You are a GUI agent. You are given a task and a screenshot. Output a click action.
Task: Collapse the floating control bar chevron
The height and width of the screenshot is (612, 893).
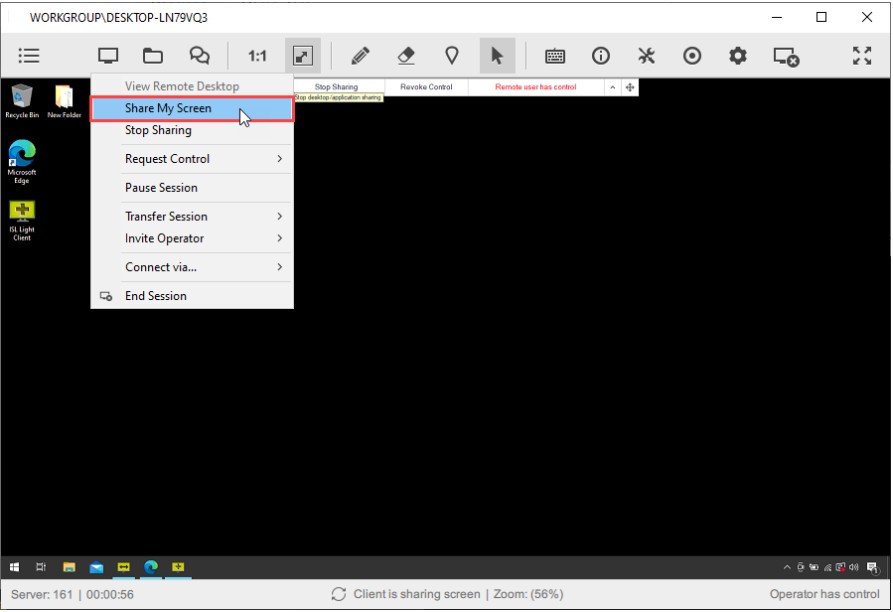click(x=611, y=86)
